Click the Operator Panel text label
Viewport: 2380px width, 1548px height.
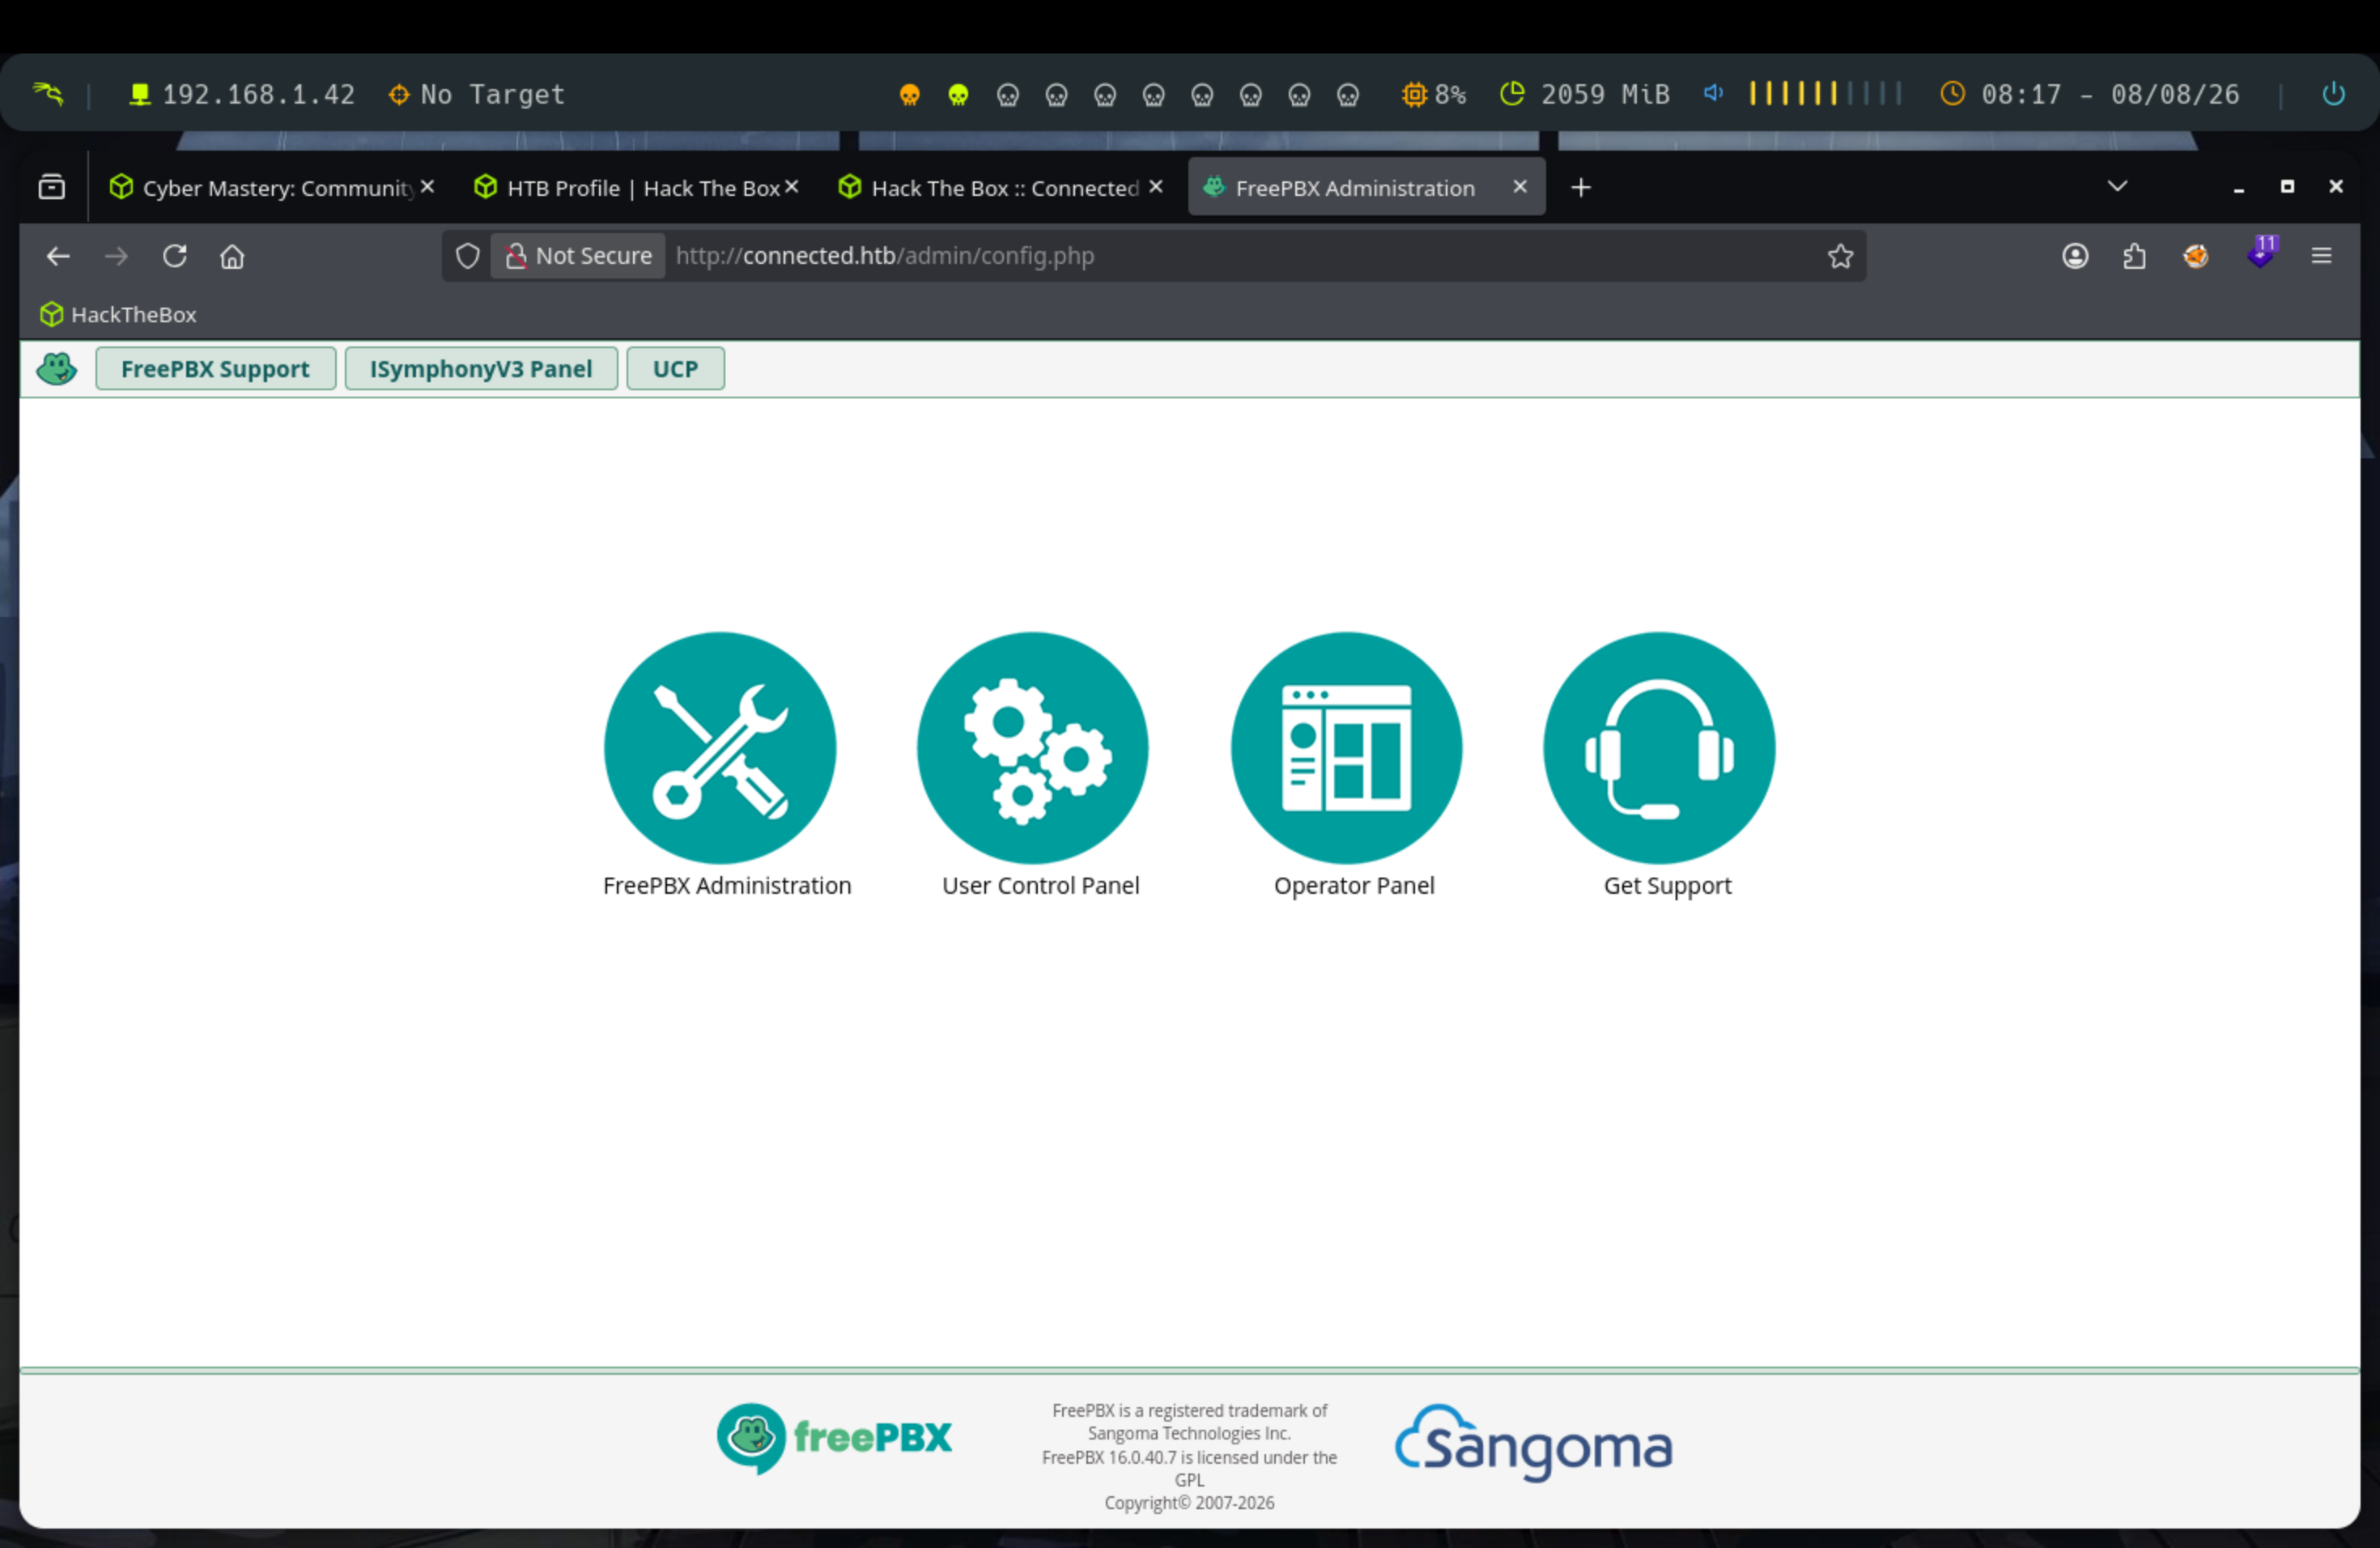1354,886
